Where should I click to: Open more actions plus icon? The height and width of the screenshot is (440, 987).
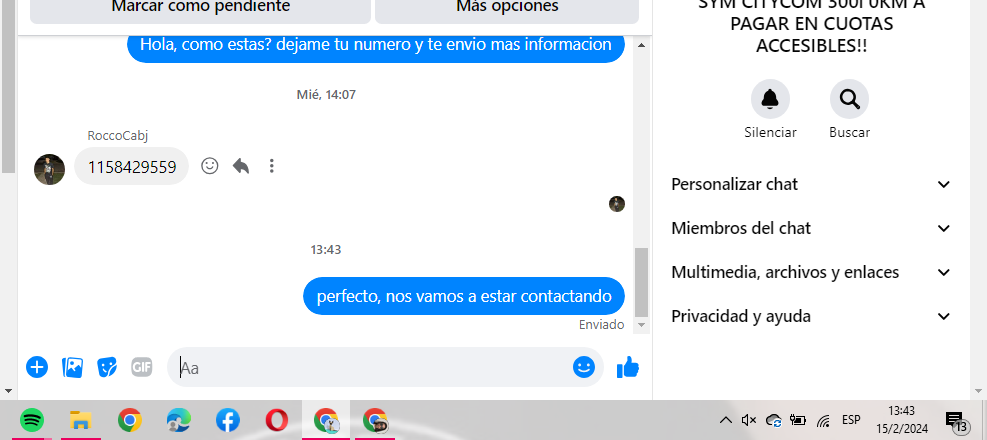[x=37, y=367]
